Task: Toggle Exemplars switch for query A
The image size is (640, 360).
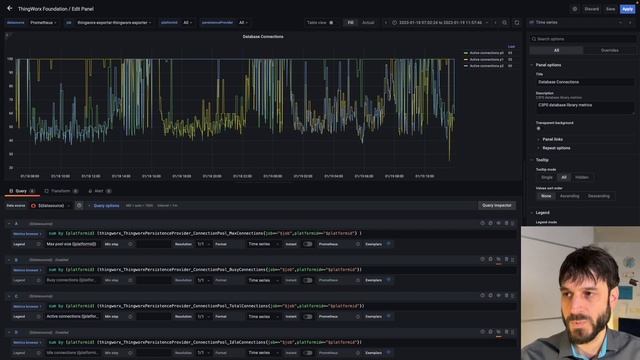Action: pyautogui.click(x=389, y=244)
